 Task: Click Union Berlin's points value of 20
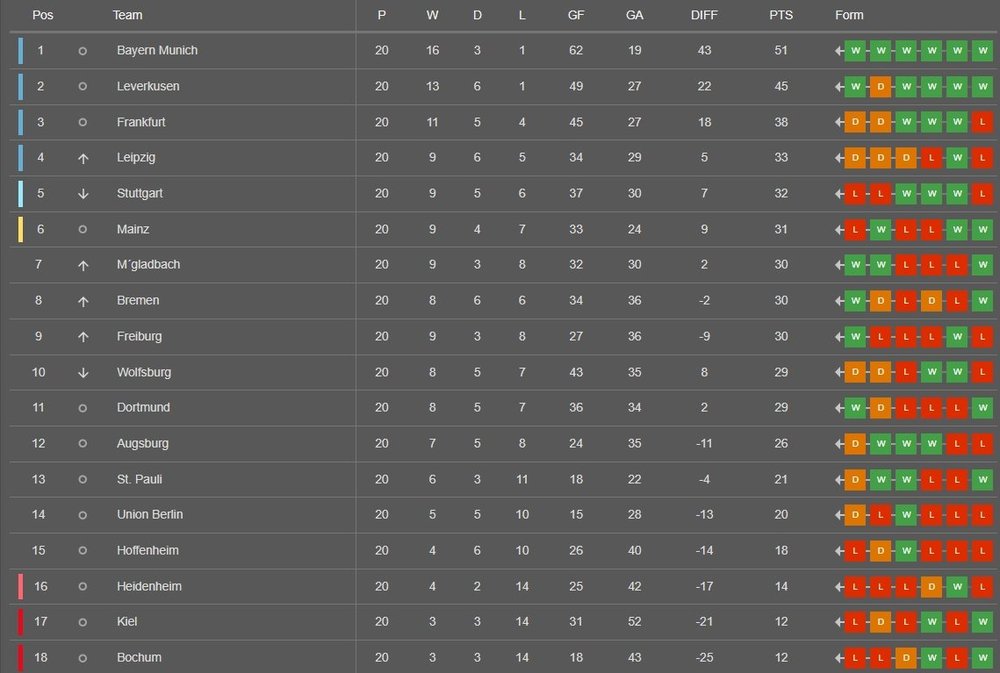point(781,515)
